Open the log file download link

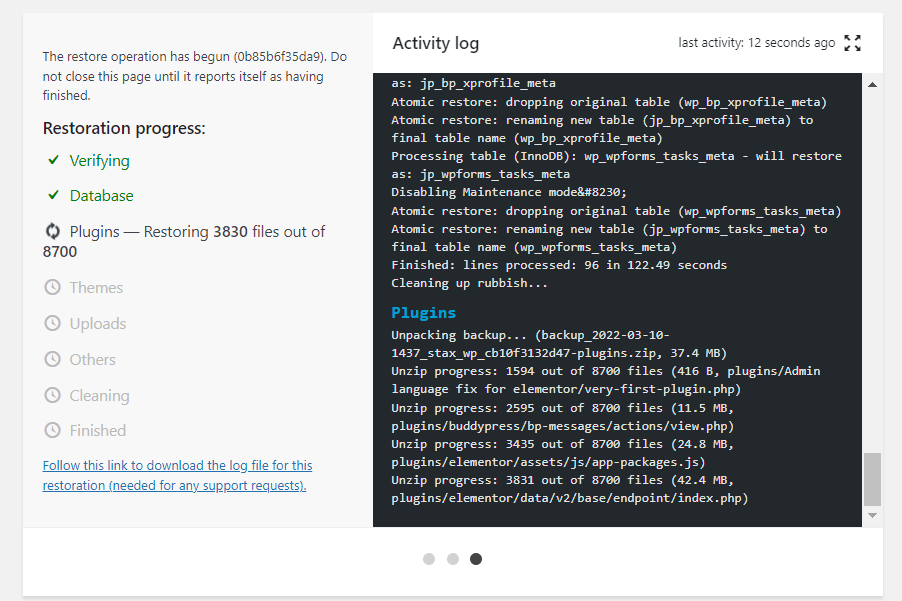[x=177, y=475]
